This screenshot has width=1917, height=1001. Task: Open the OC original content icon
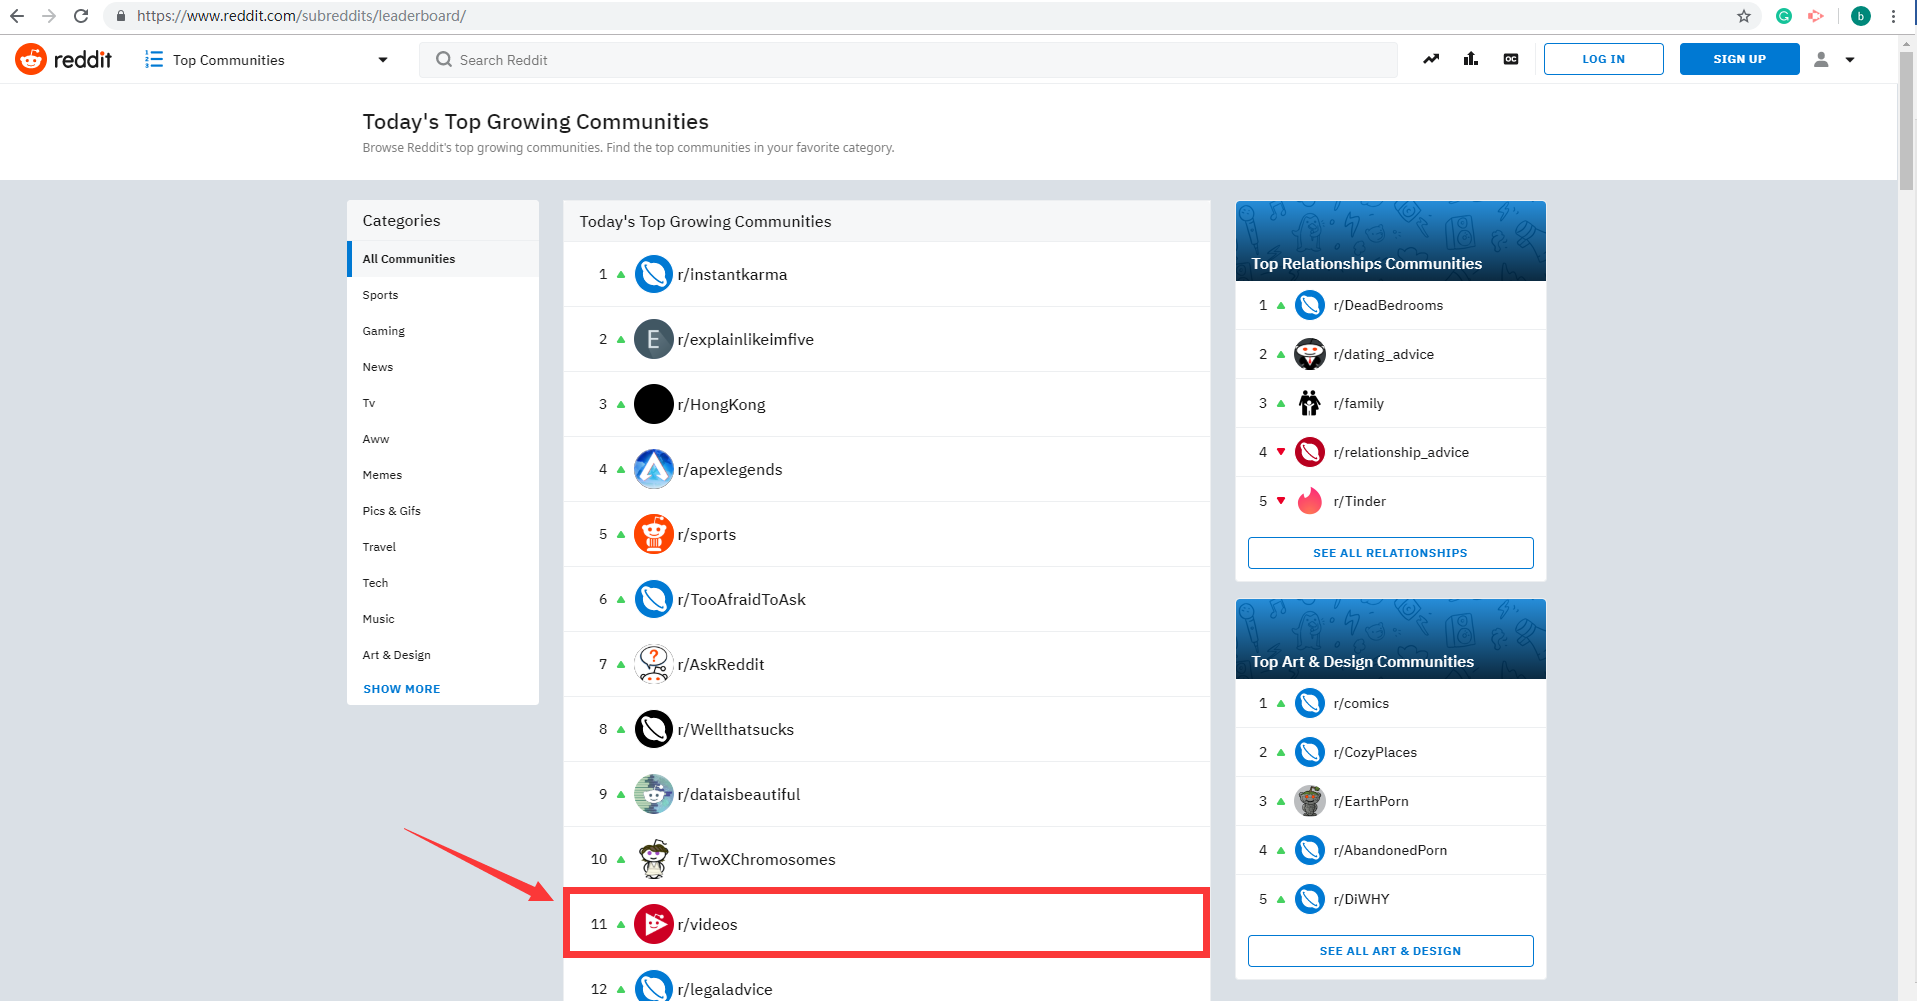click(x=1511, y=59)
